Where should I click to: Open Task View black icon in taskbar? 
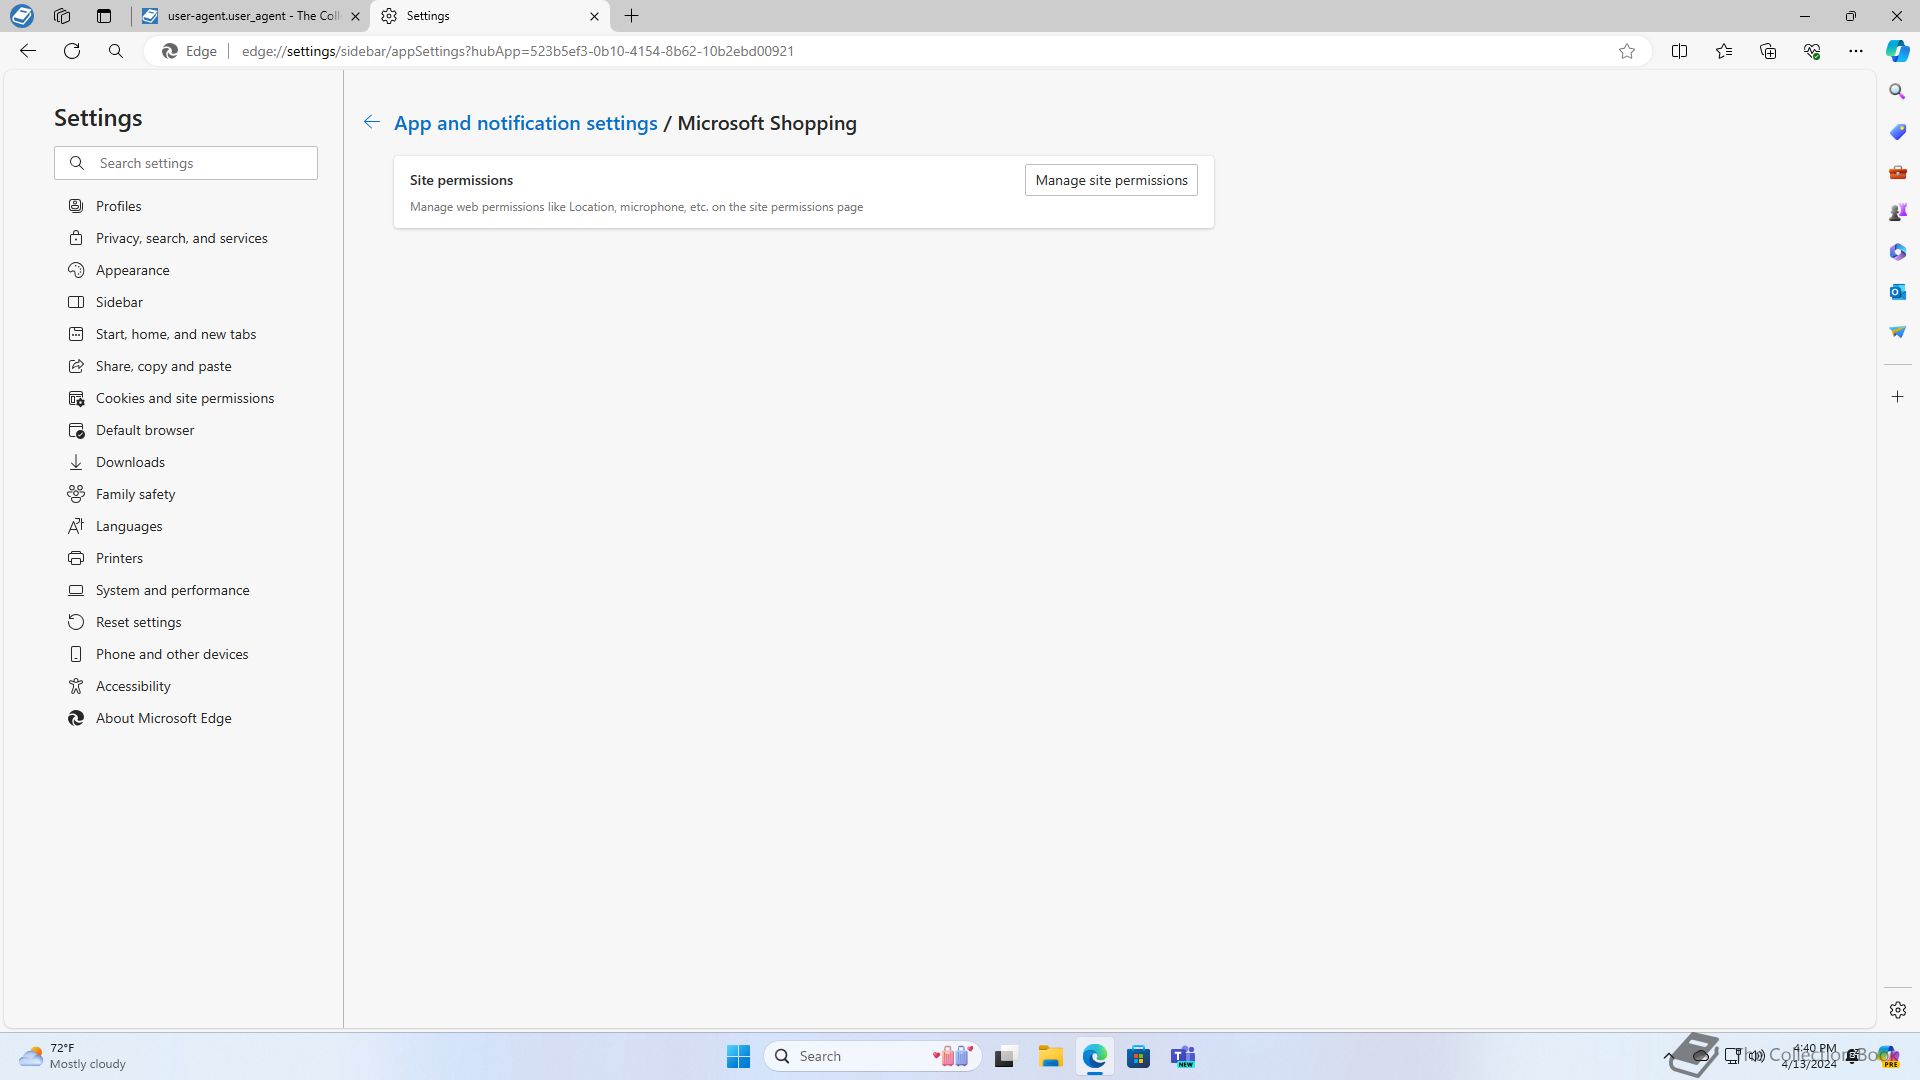click(1005, 1056)
